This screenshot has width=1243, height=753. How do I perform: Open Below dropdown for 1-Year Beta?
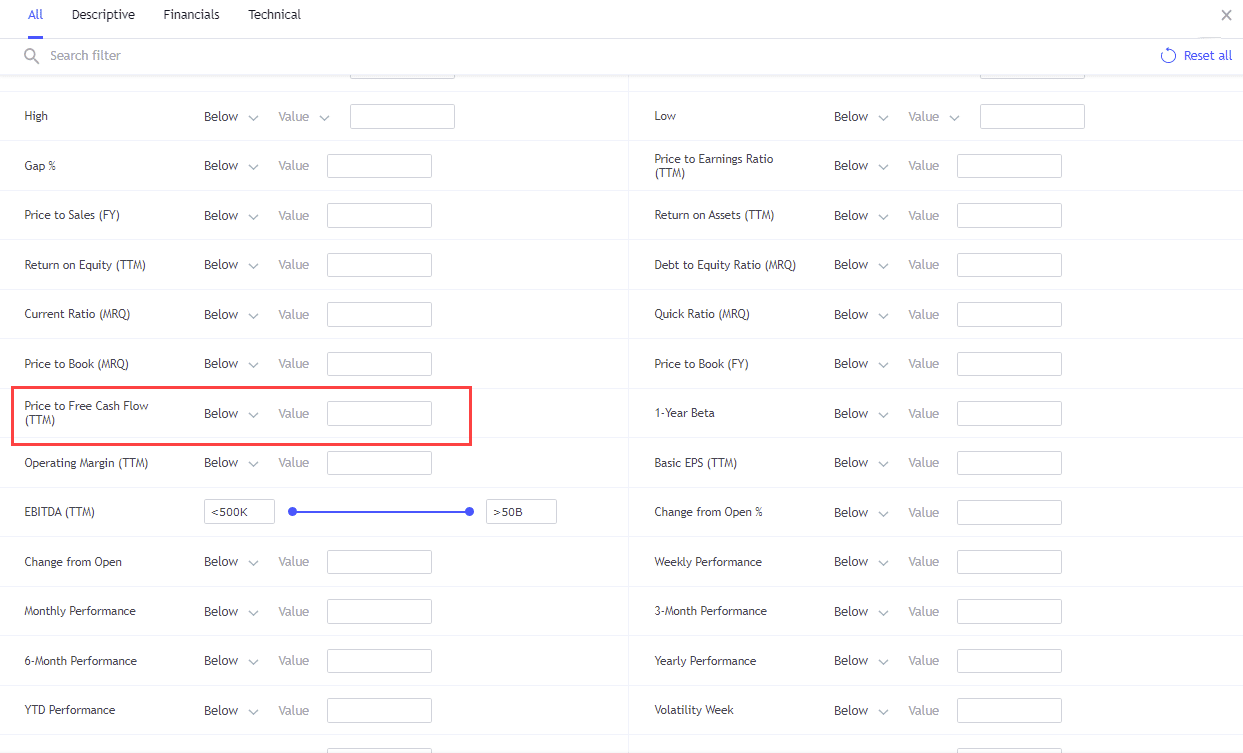861,414
